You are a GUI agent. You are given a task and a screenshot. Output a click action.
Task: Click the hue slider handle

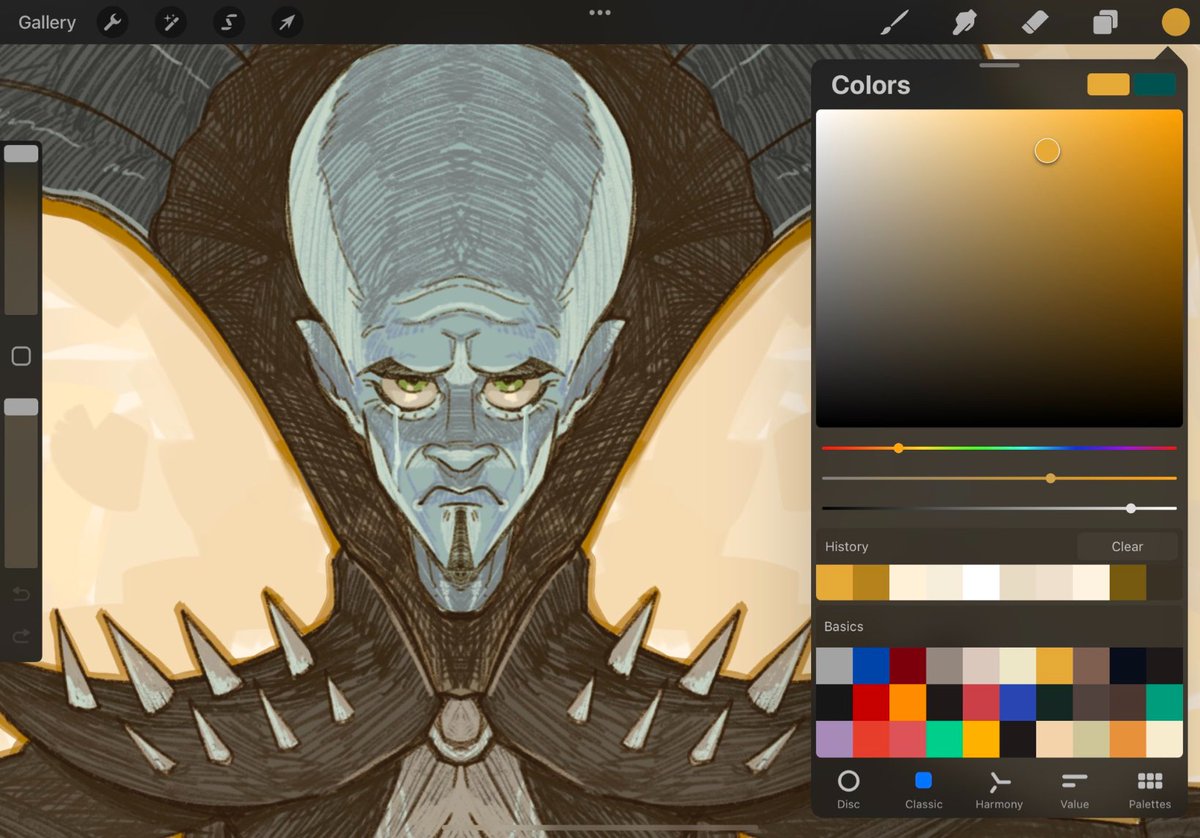tap(898, 448)
